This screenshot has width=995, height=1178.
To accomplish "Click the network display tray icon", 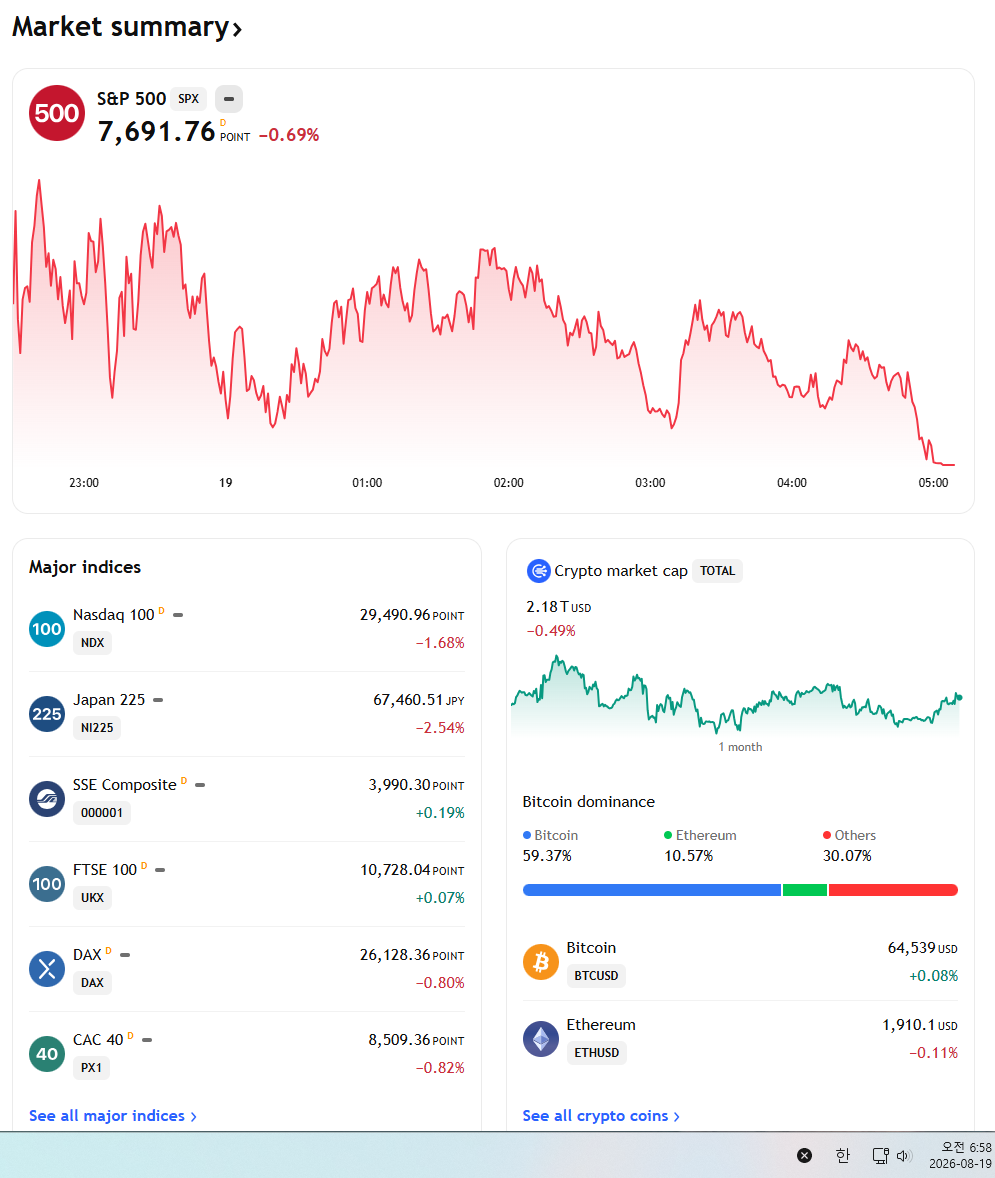I will [x=880, y=1155].
